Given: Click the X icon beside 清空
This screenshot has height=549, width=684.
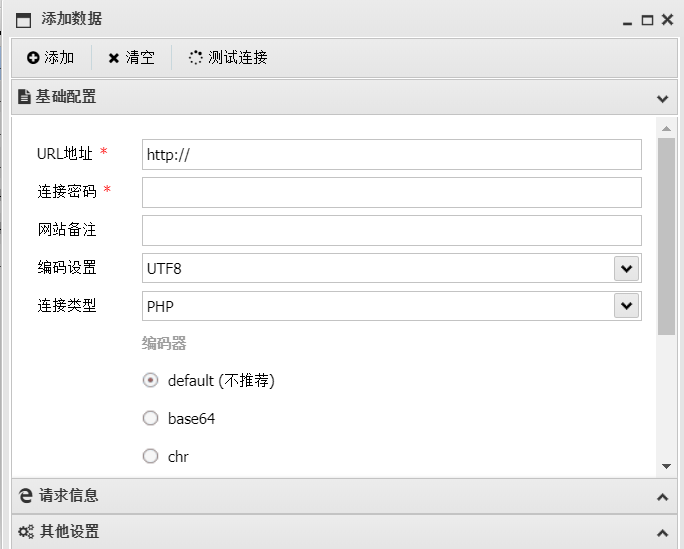Looking at the screenshot, I should coord(113,58).
